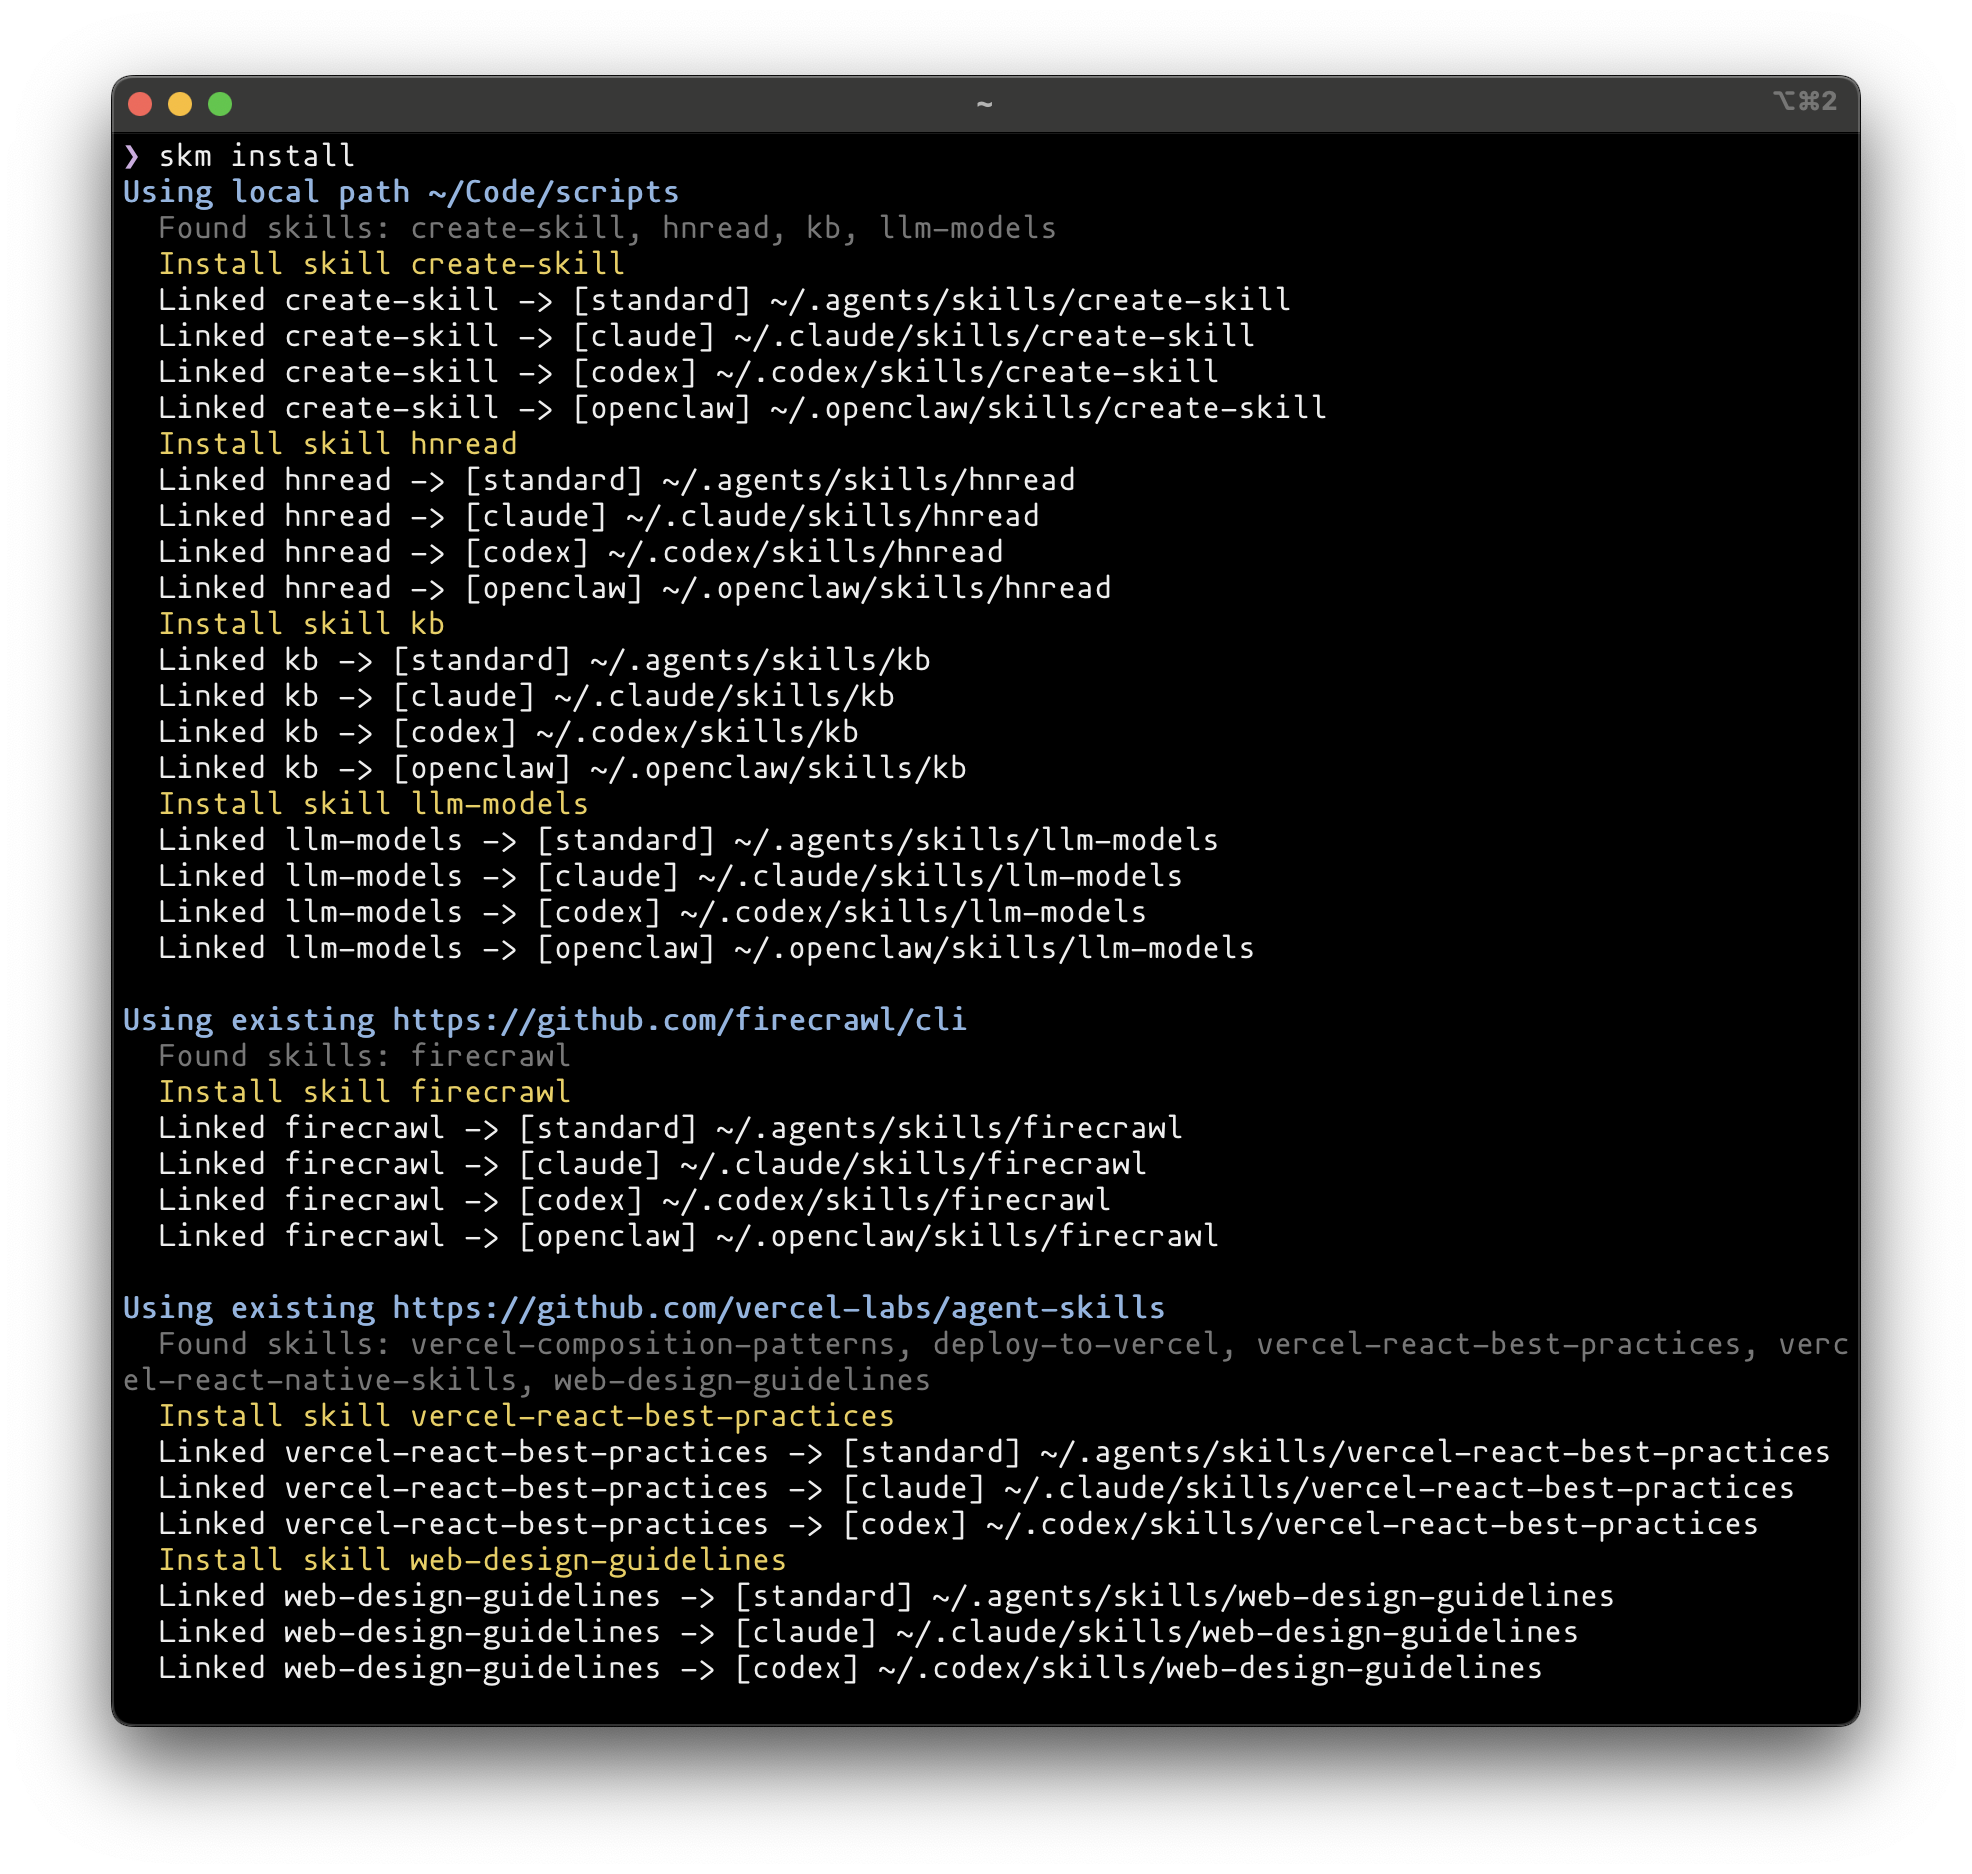Click the ~/.claude/skills/hnread path

pos(832,516)
